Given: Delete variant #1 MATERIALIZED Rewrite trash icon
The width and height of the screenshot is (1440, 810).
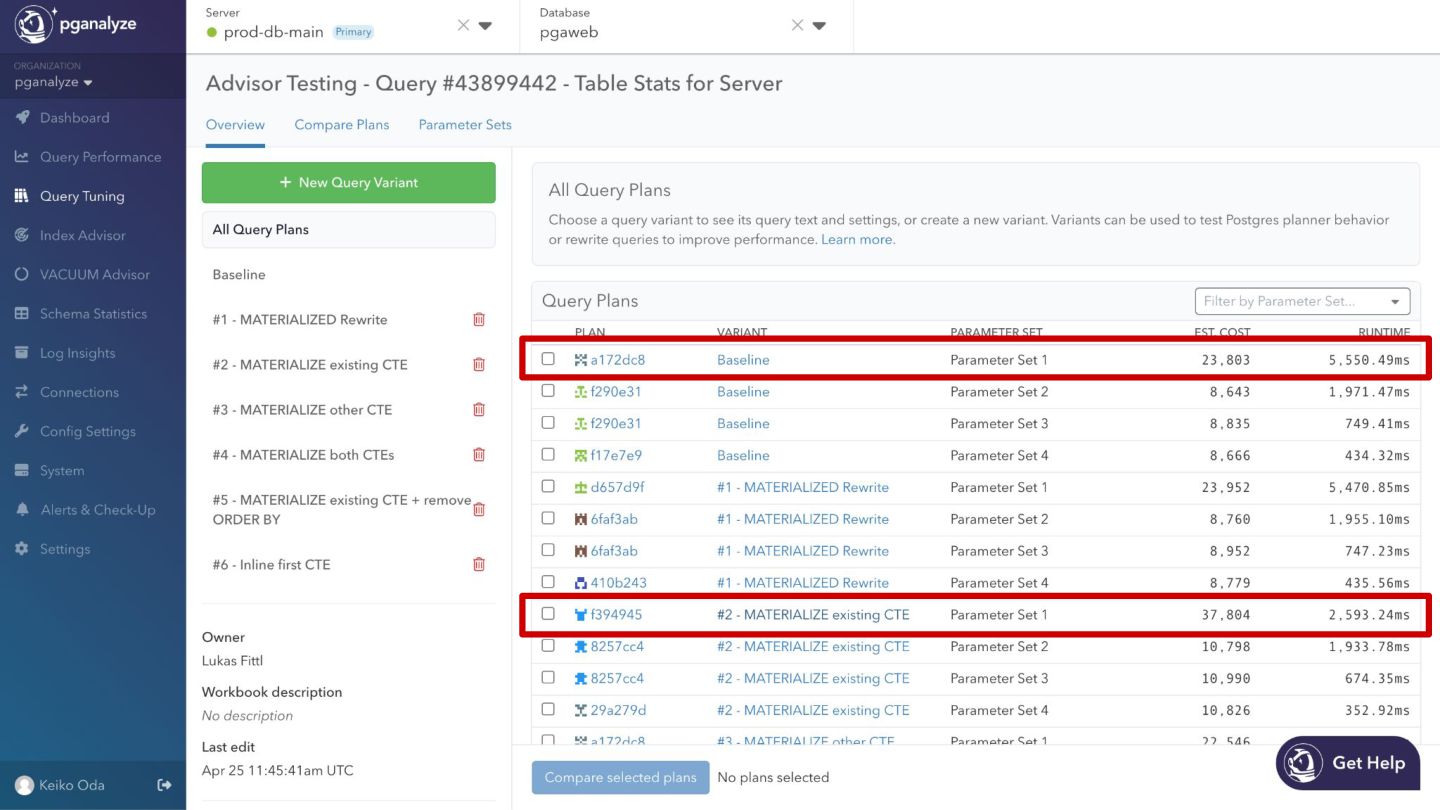Looking at the screenshot, I should coord(479,319).
